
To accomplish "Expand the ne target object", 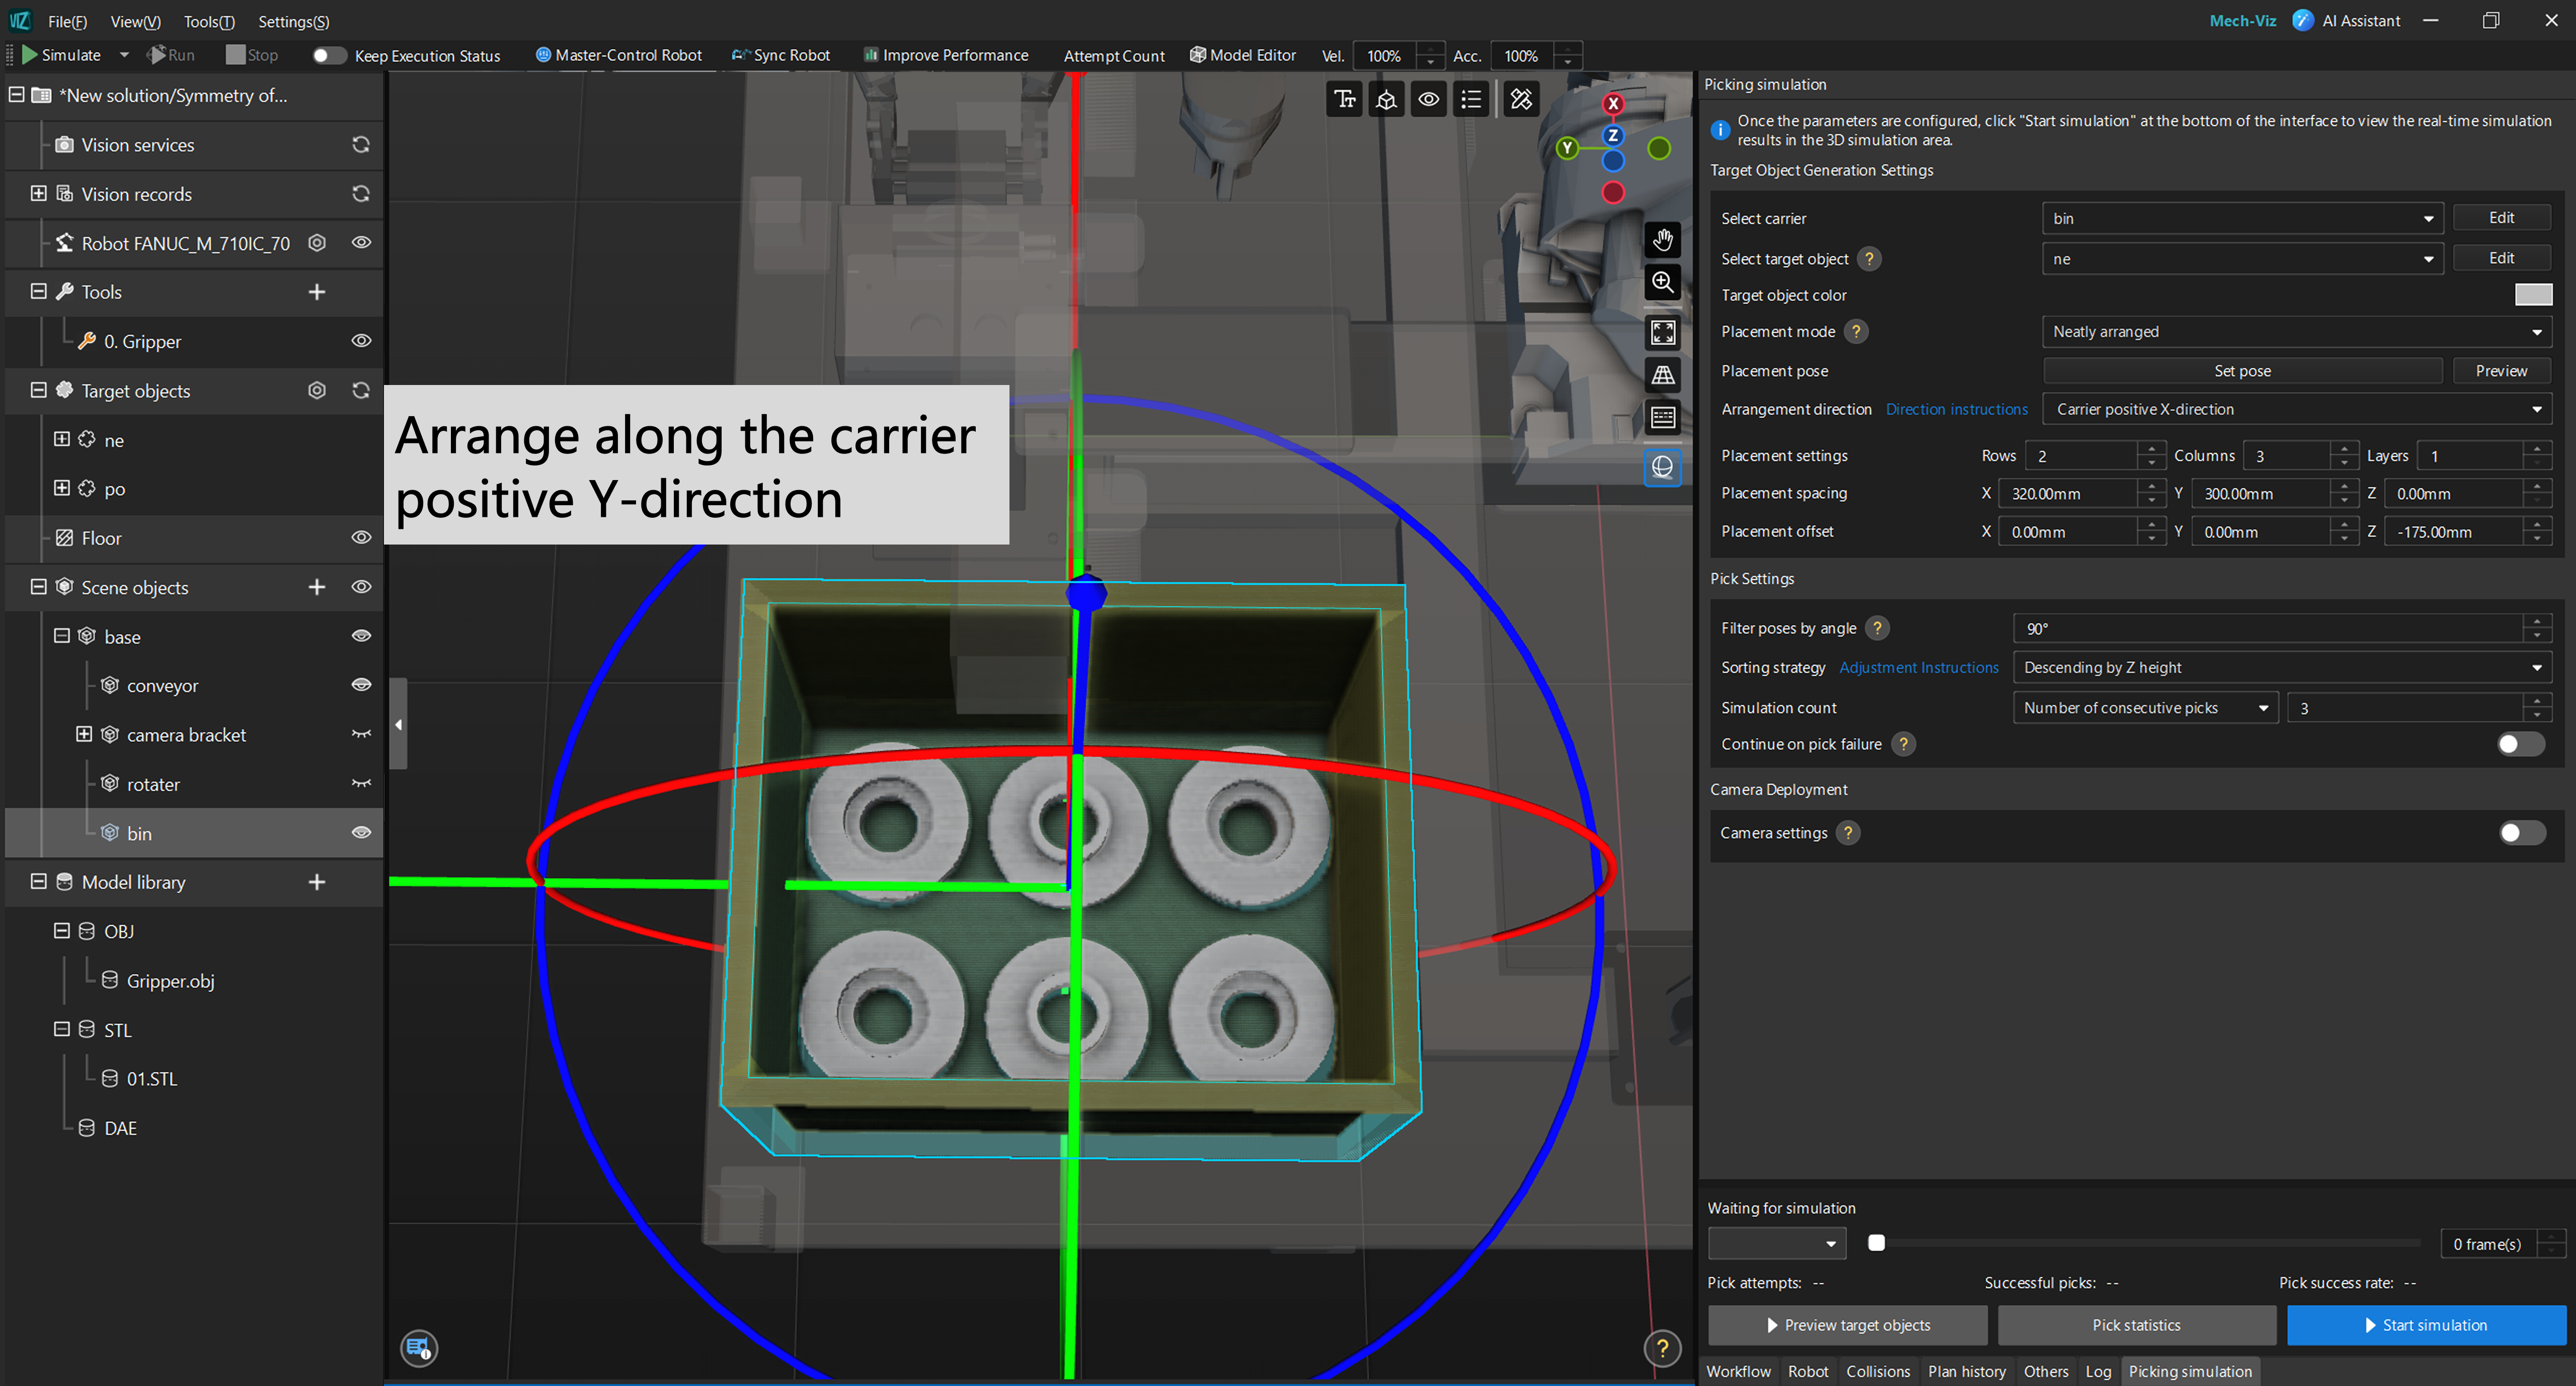I will [61, 439].
